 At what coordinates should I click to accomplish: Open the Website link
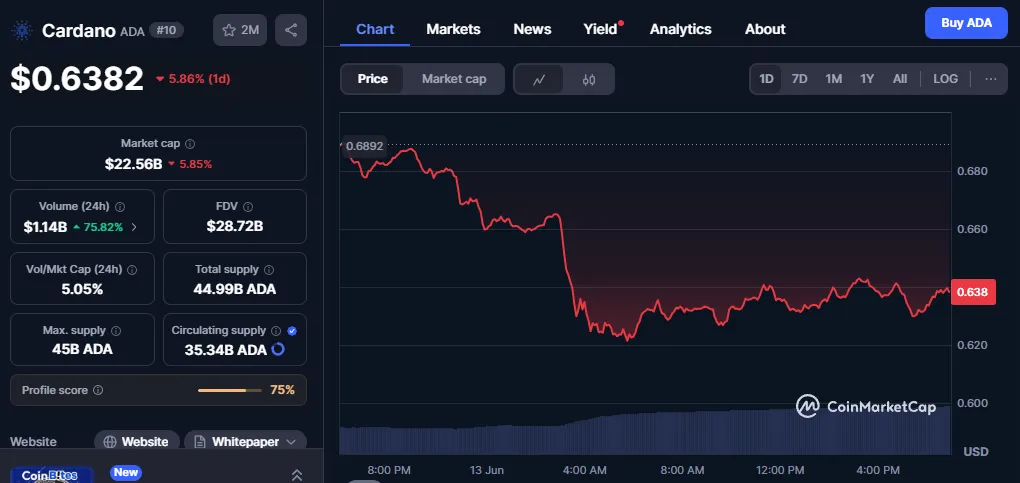(x=137, y=441)
